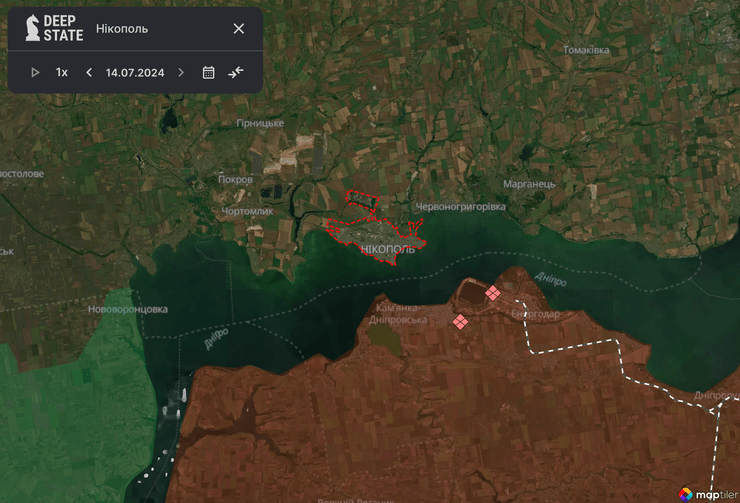Image resolution: width=740 pixels, height=503 pixels.
Task: Start the timeline playback
Action: click(36, 72)
